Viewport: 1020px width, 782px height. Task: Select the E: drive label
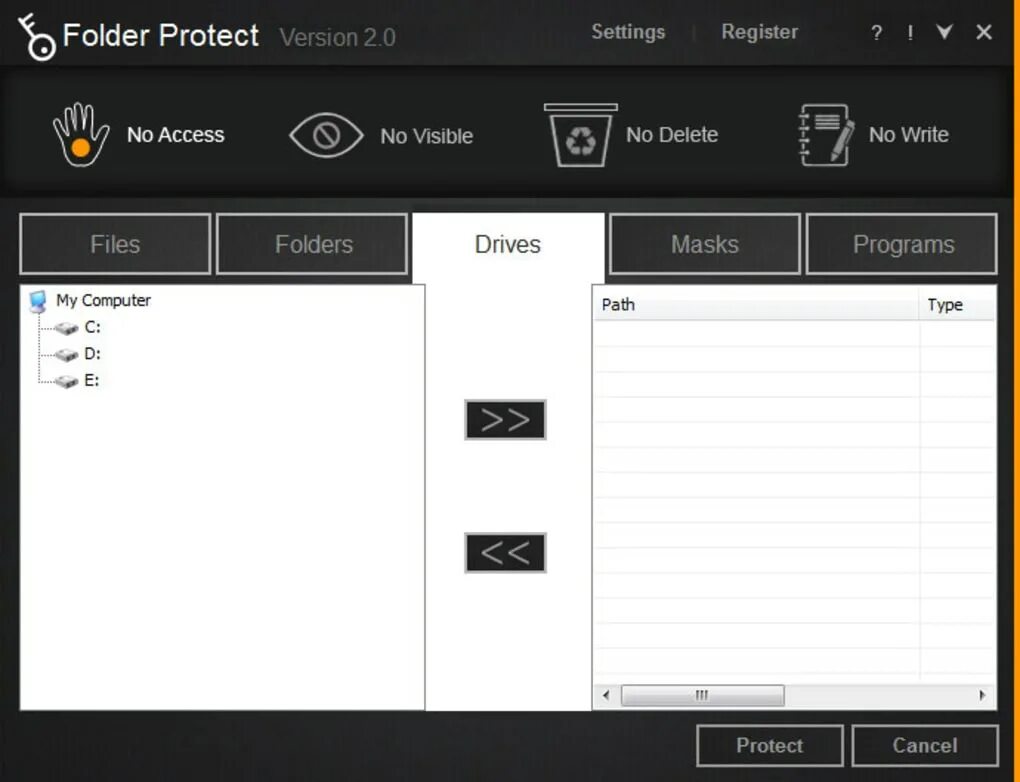(x=92, y=381)
